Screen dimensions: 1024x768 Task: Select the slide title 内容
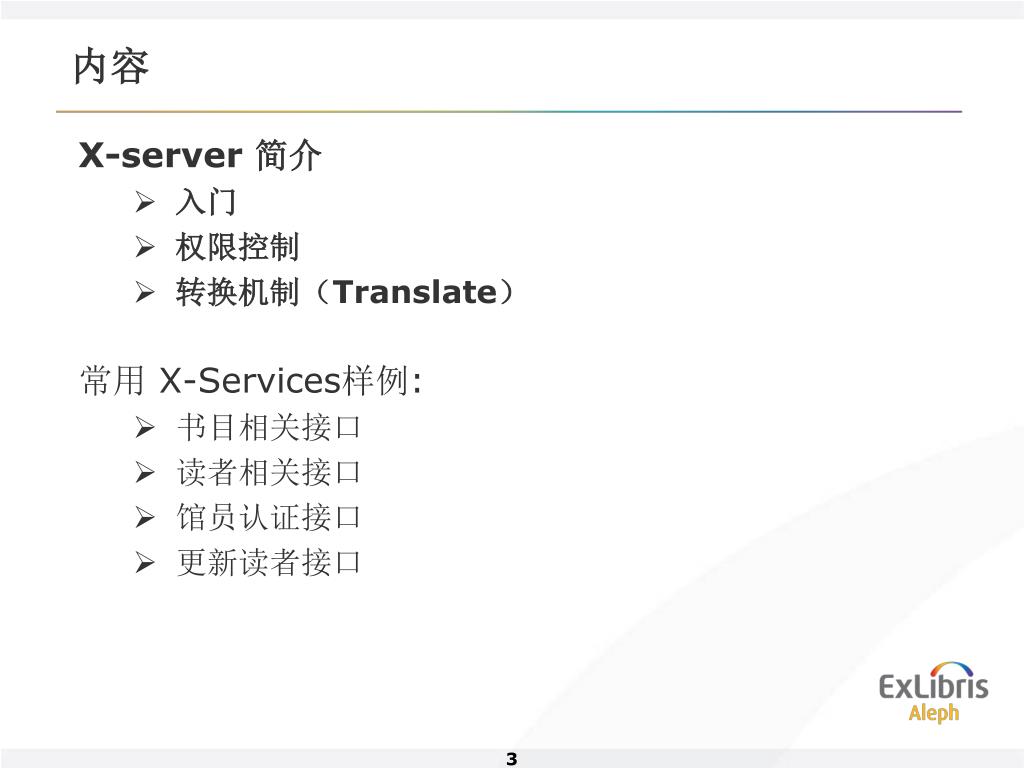(x=111, y=66)
